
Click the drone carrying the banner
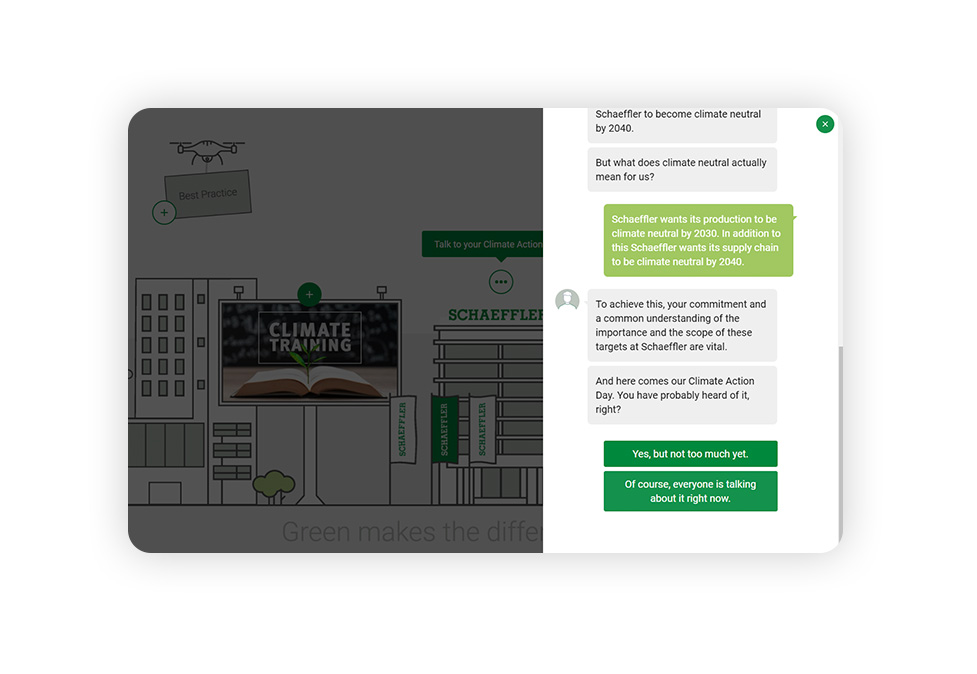click(x=205, y=148)
